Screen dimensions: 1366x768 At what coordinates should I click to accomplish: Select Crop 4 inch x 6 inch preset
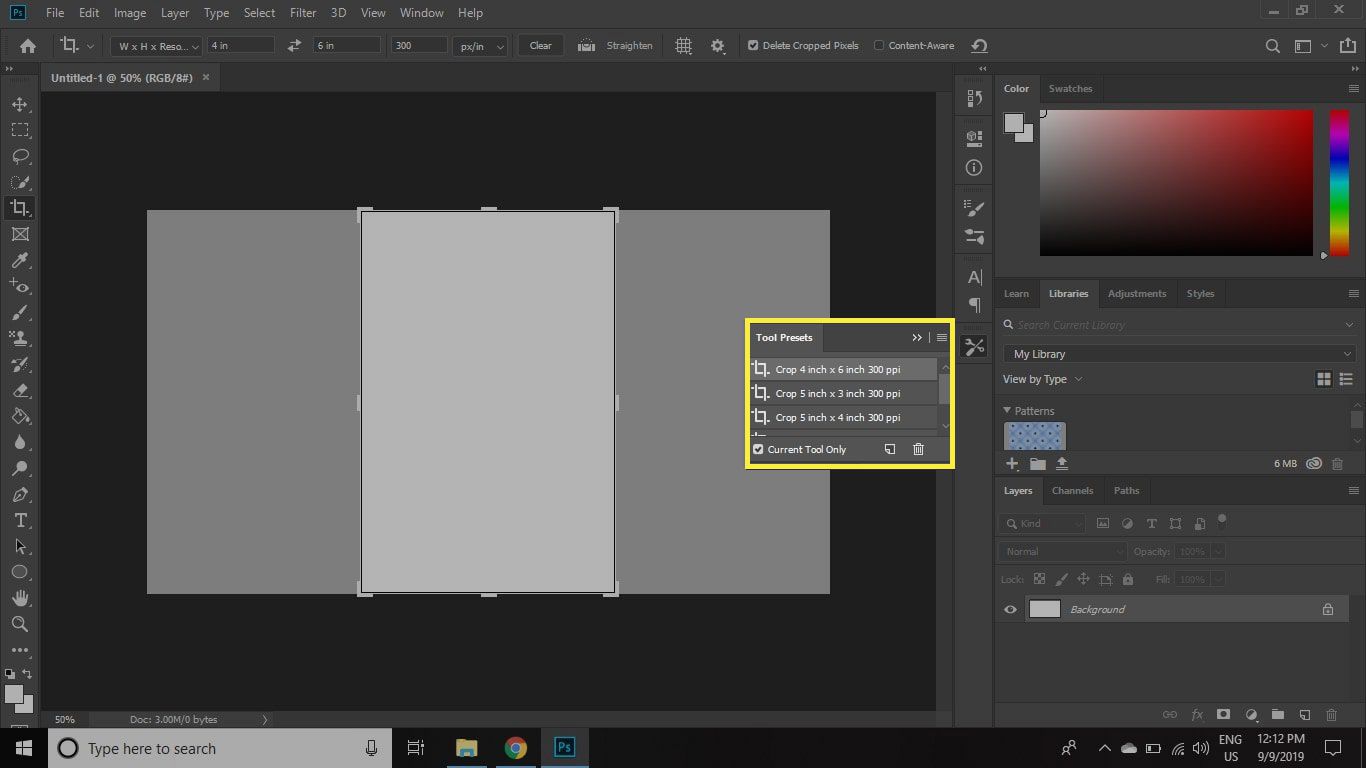844,369
